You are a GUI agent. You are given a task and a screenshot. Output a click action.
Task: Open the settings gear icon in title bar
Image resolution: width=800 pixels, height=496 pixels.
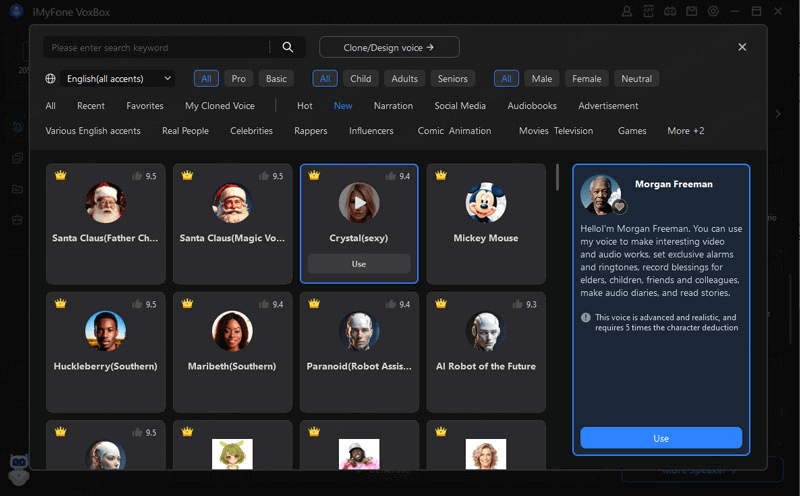[713, 11]
